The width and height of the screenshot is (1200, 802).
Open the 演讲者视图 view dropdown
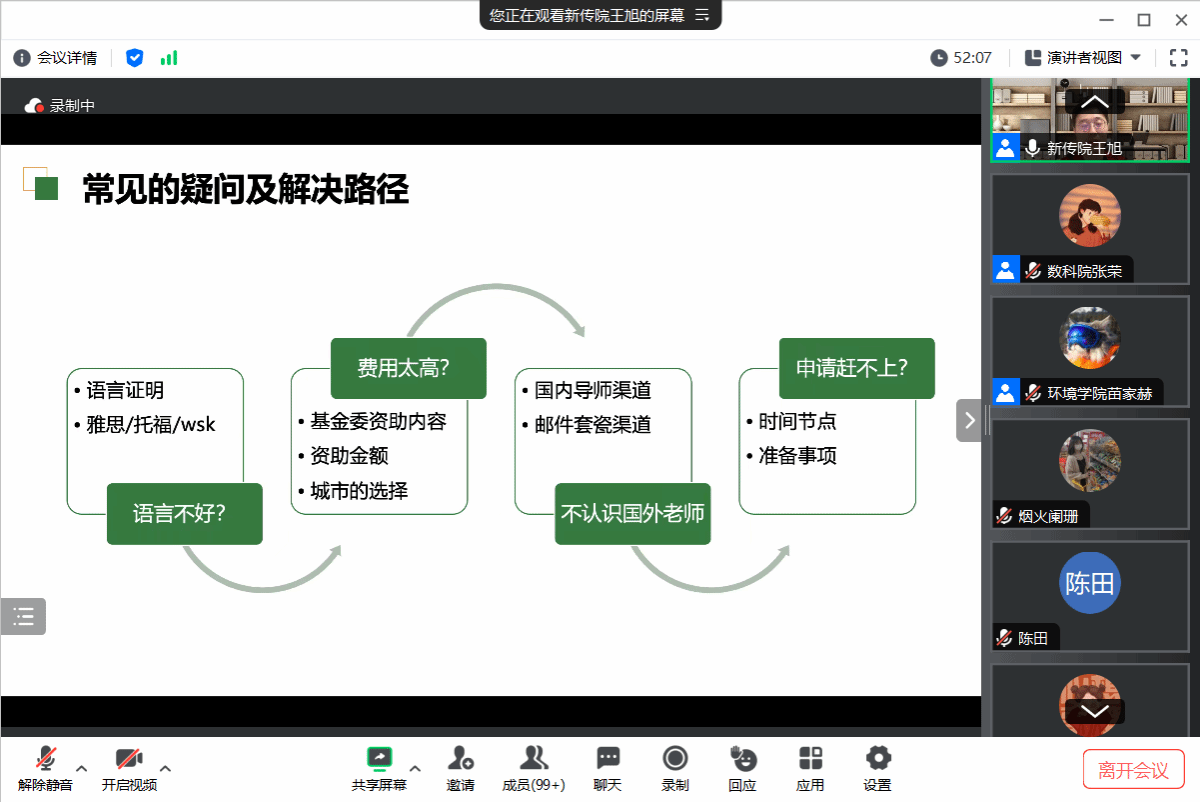(x=1084, y=58)
